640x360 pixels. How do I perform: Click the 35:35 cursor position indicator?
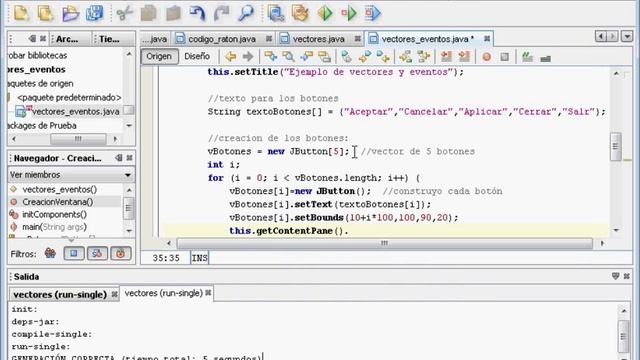click(x=166, y=258)
